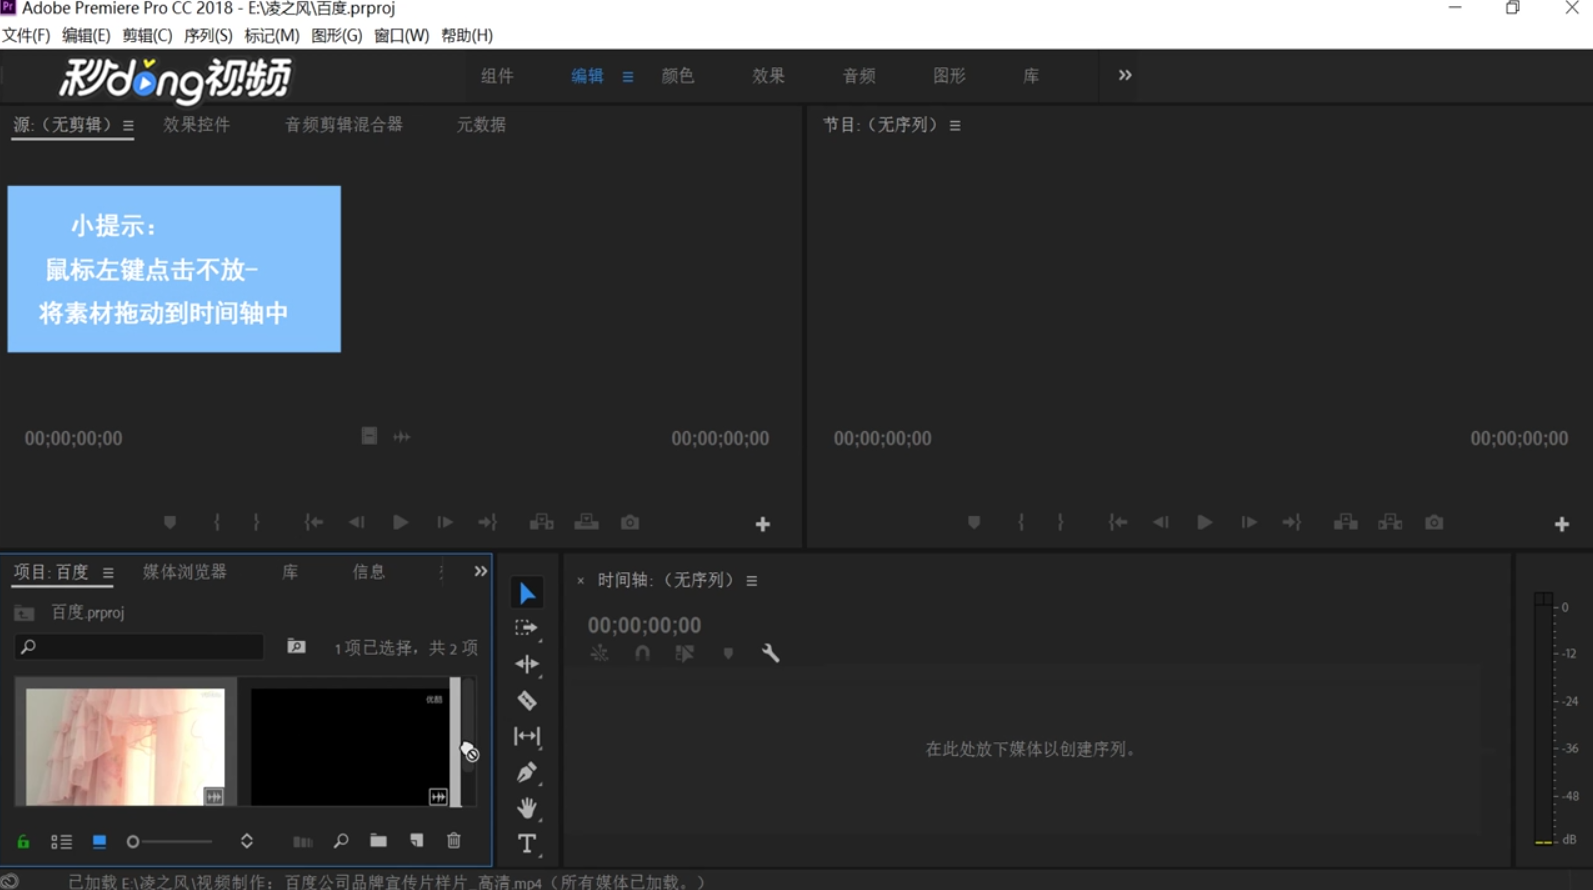
Task: Click Export Frame camera in program monitor
Action: coord(1434,522)
